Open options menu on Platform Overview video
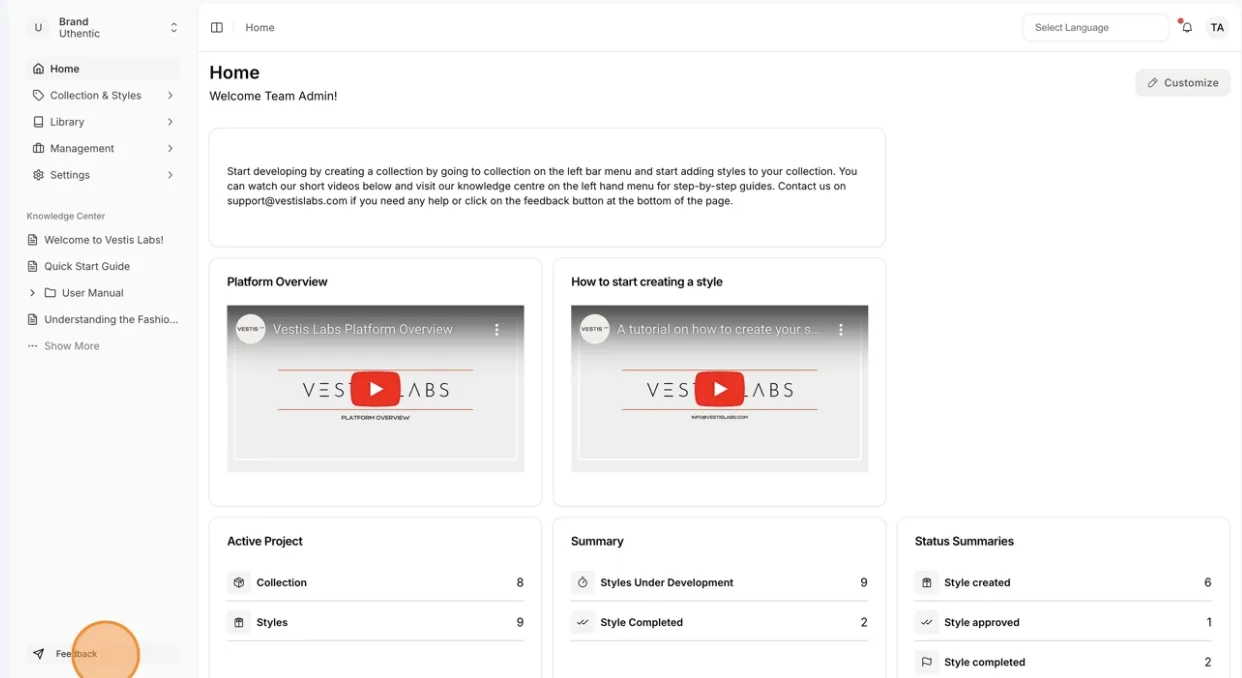1242x678 pixels. (496, 329)
